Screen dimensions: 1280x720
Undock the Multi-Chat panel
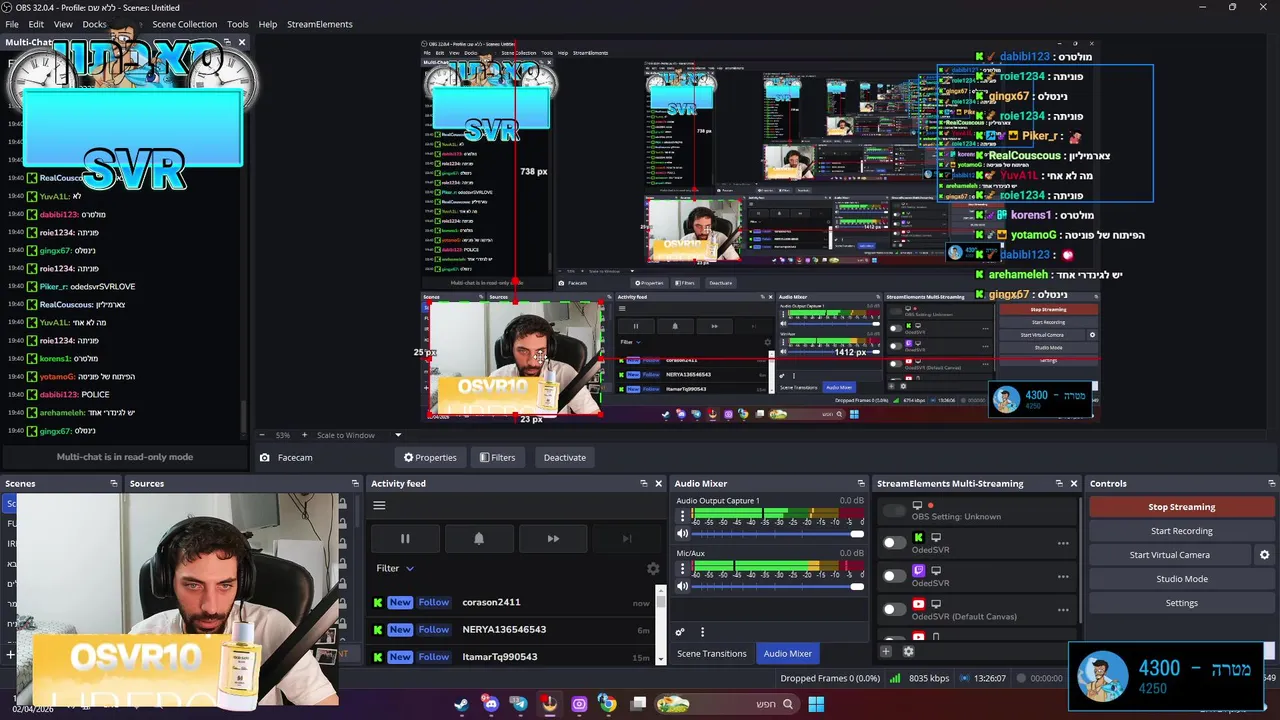(227, 42)
